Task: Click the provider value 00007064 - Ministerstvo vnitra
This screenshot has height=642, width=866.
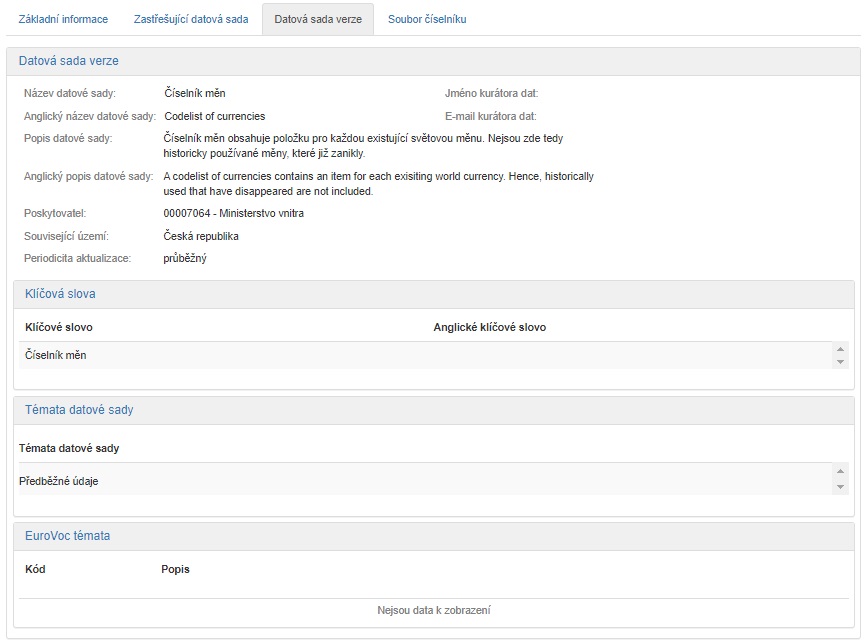Action: (x=233, y=213)
